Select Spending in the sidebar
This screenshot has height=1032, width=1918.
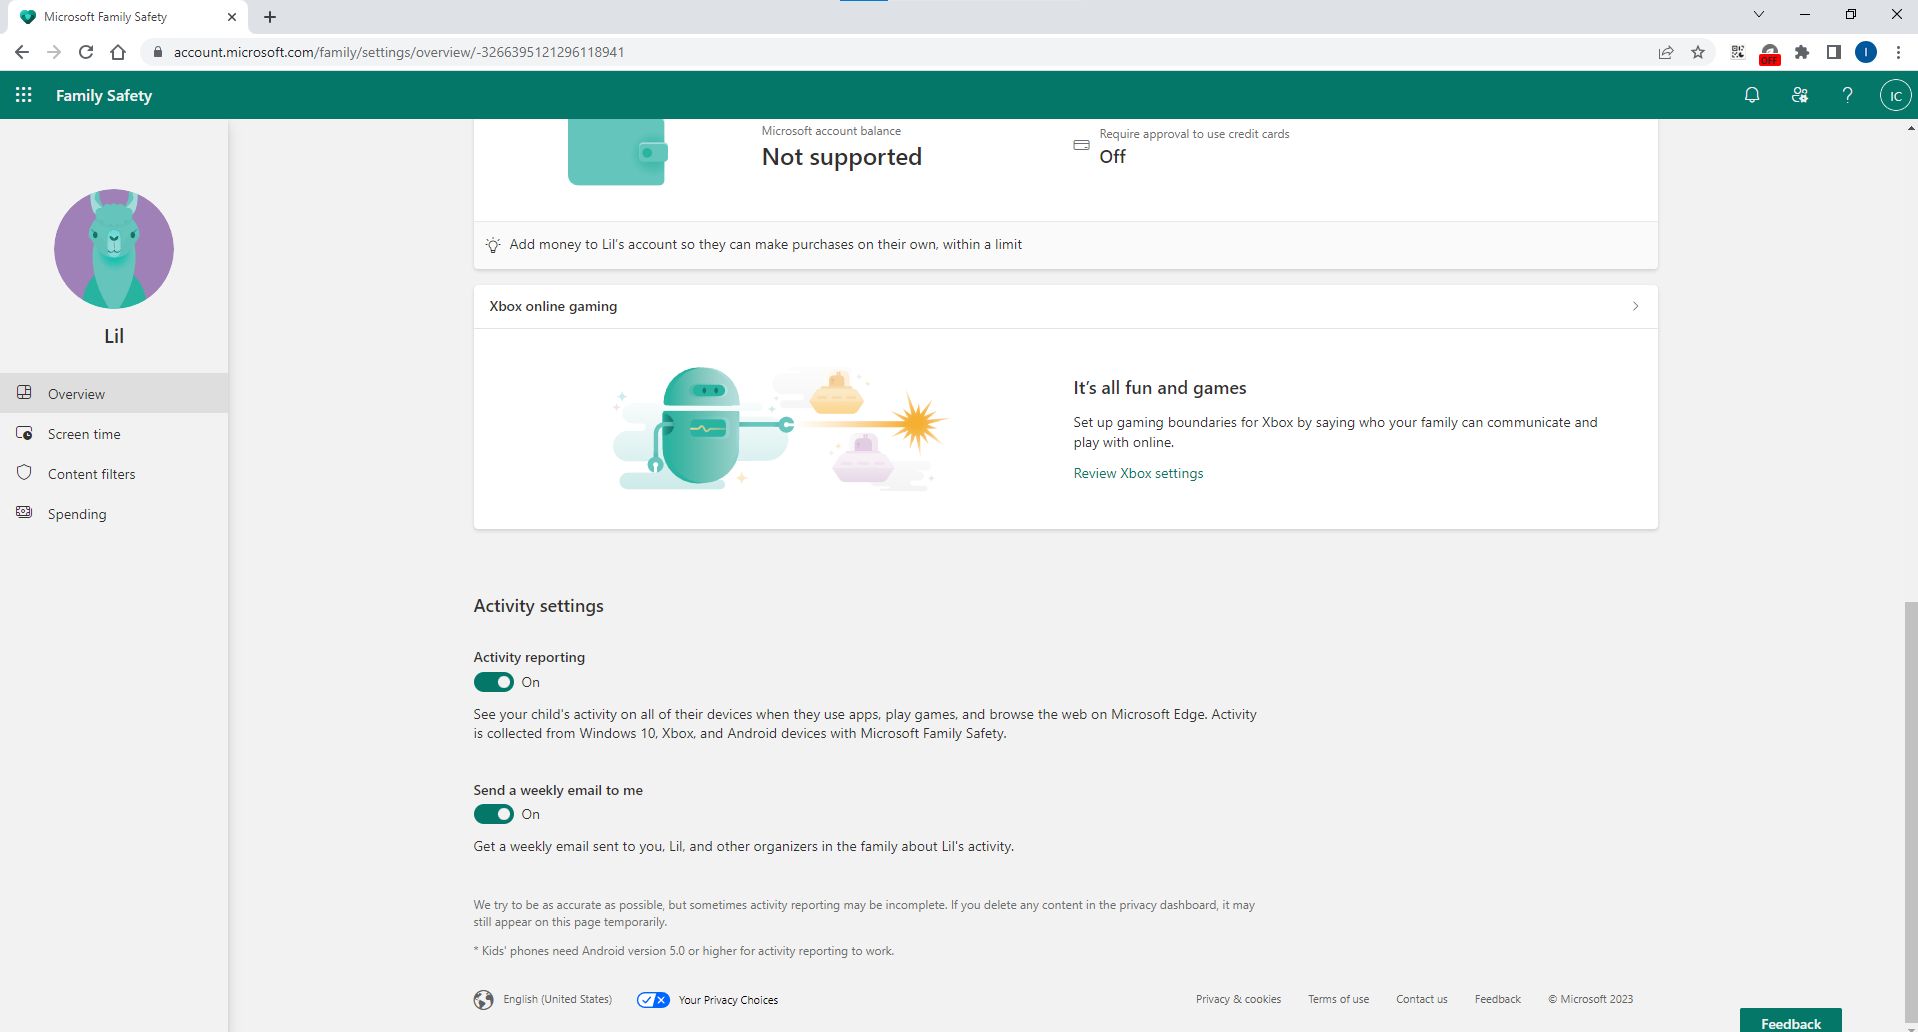(x=114, y=513)
